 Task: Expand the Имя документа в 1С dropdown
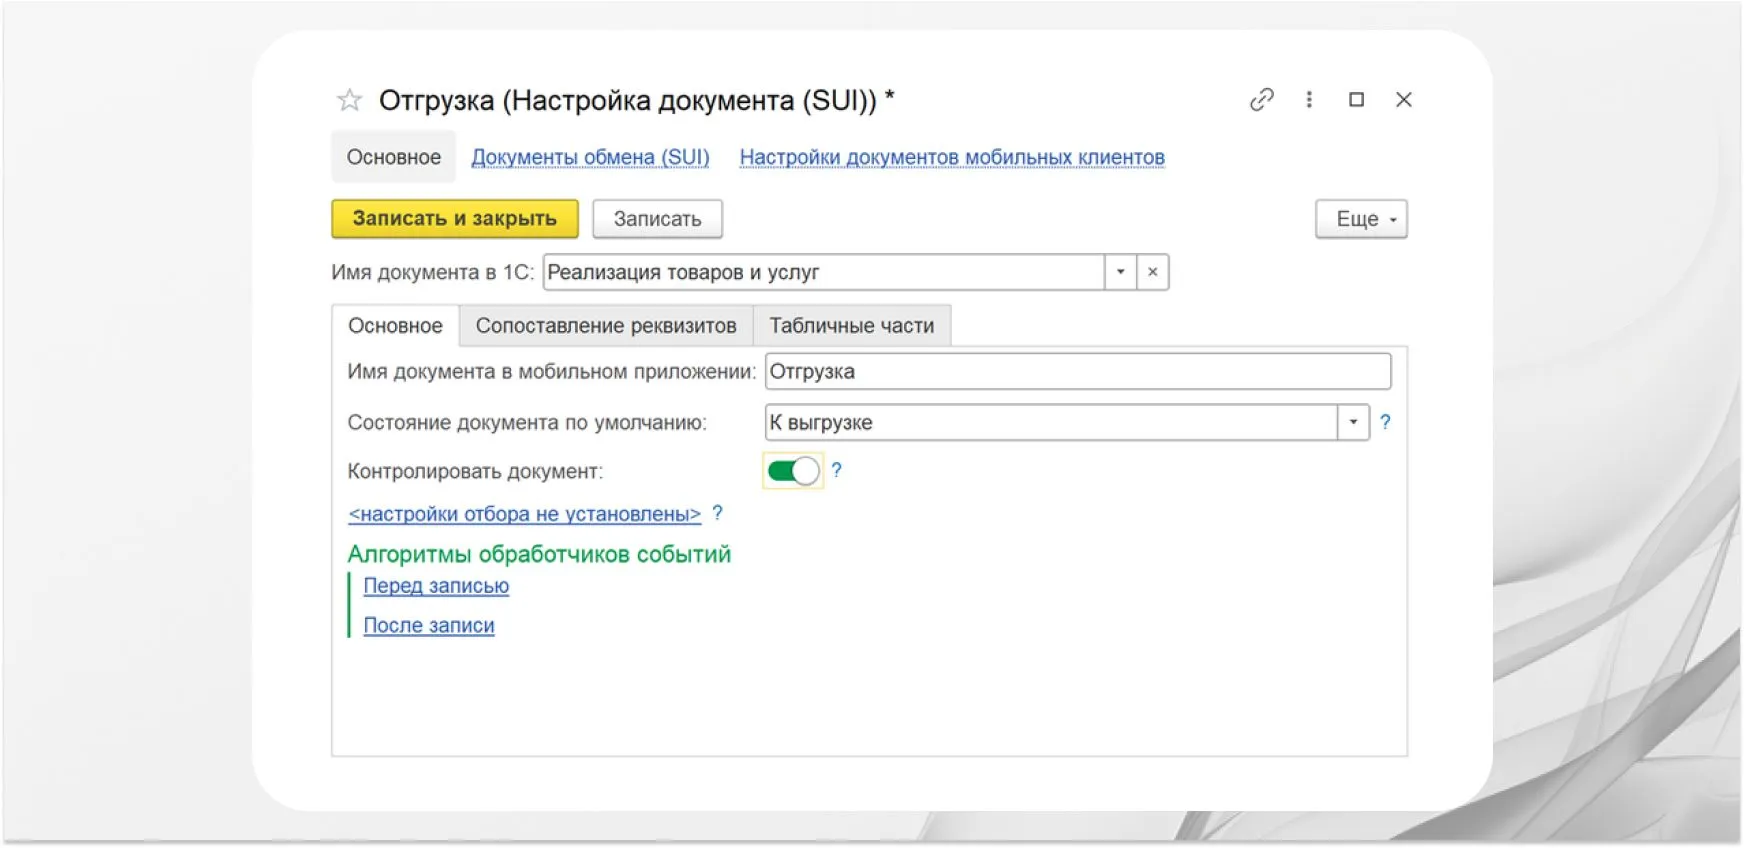(1120, 272)
